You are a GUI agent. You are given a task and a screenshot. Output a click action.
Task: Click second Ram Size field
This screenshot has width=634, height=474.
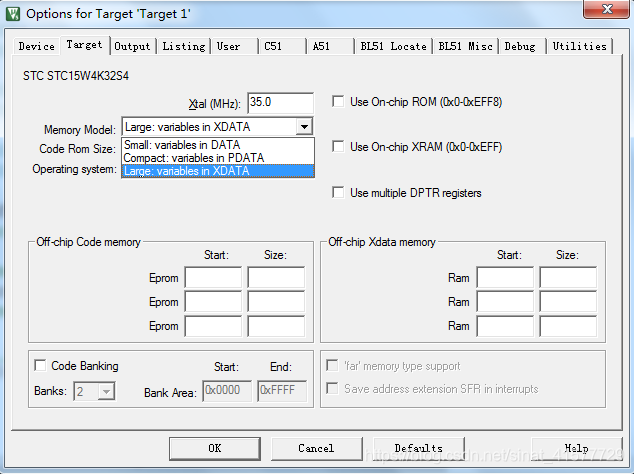point(568,302)
